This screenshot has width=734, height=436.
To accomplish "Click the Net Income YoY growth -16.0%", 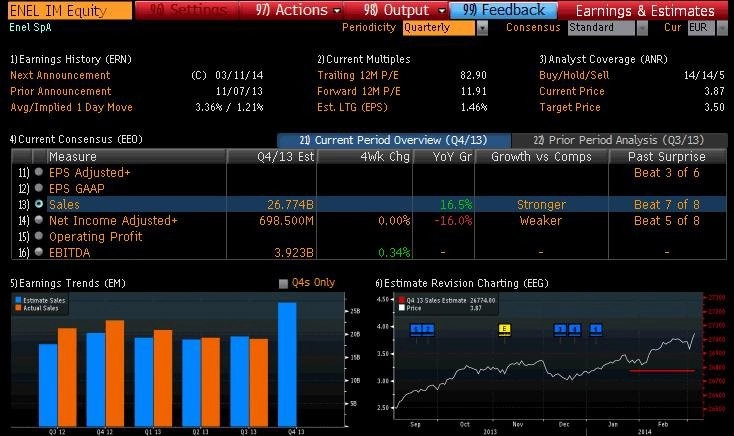I will pos(453,221).
